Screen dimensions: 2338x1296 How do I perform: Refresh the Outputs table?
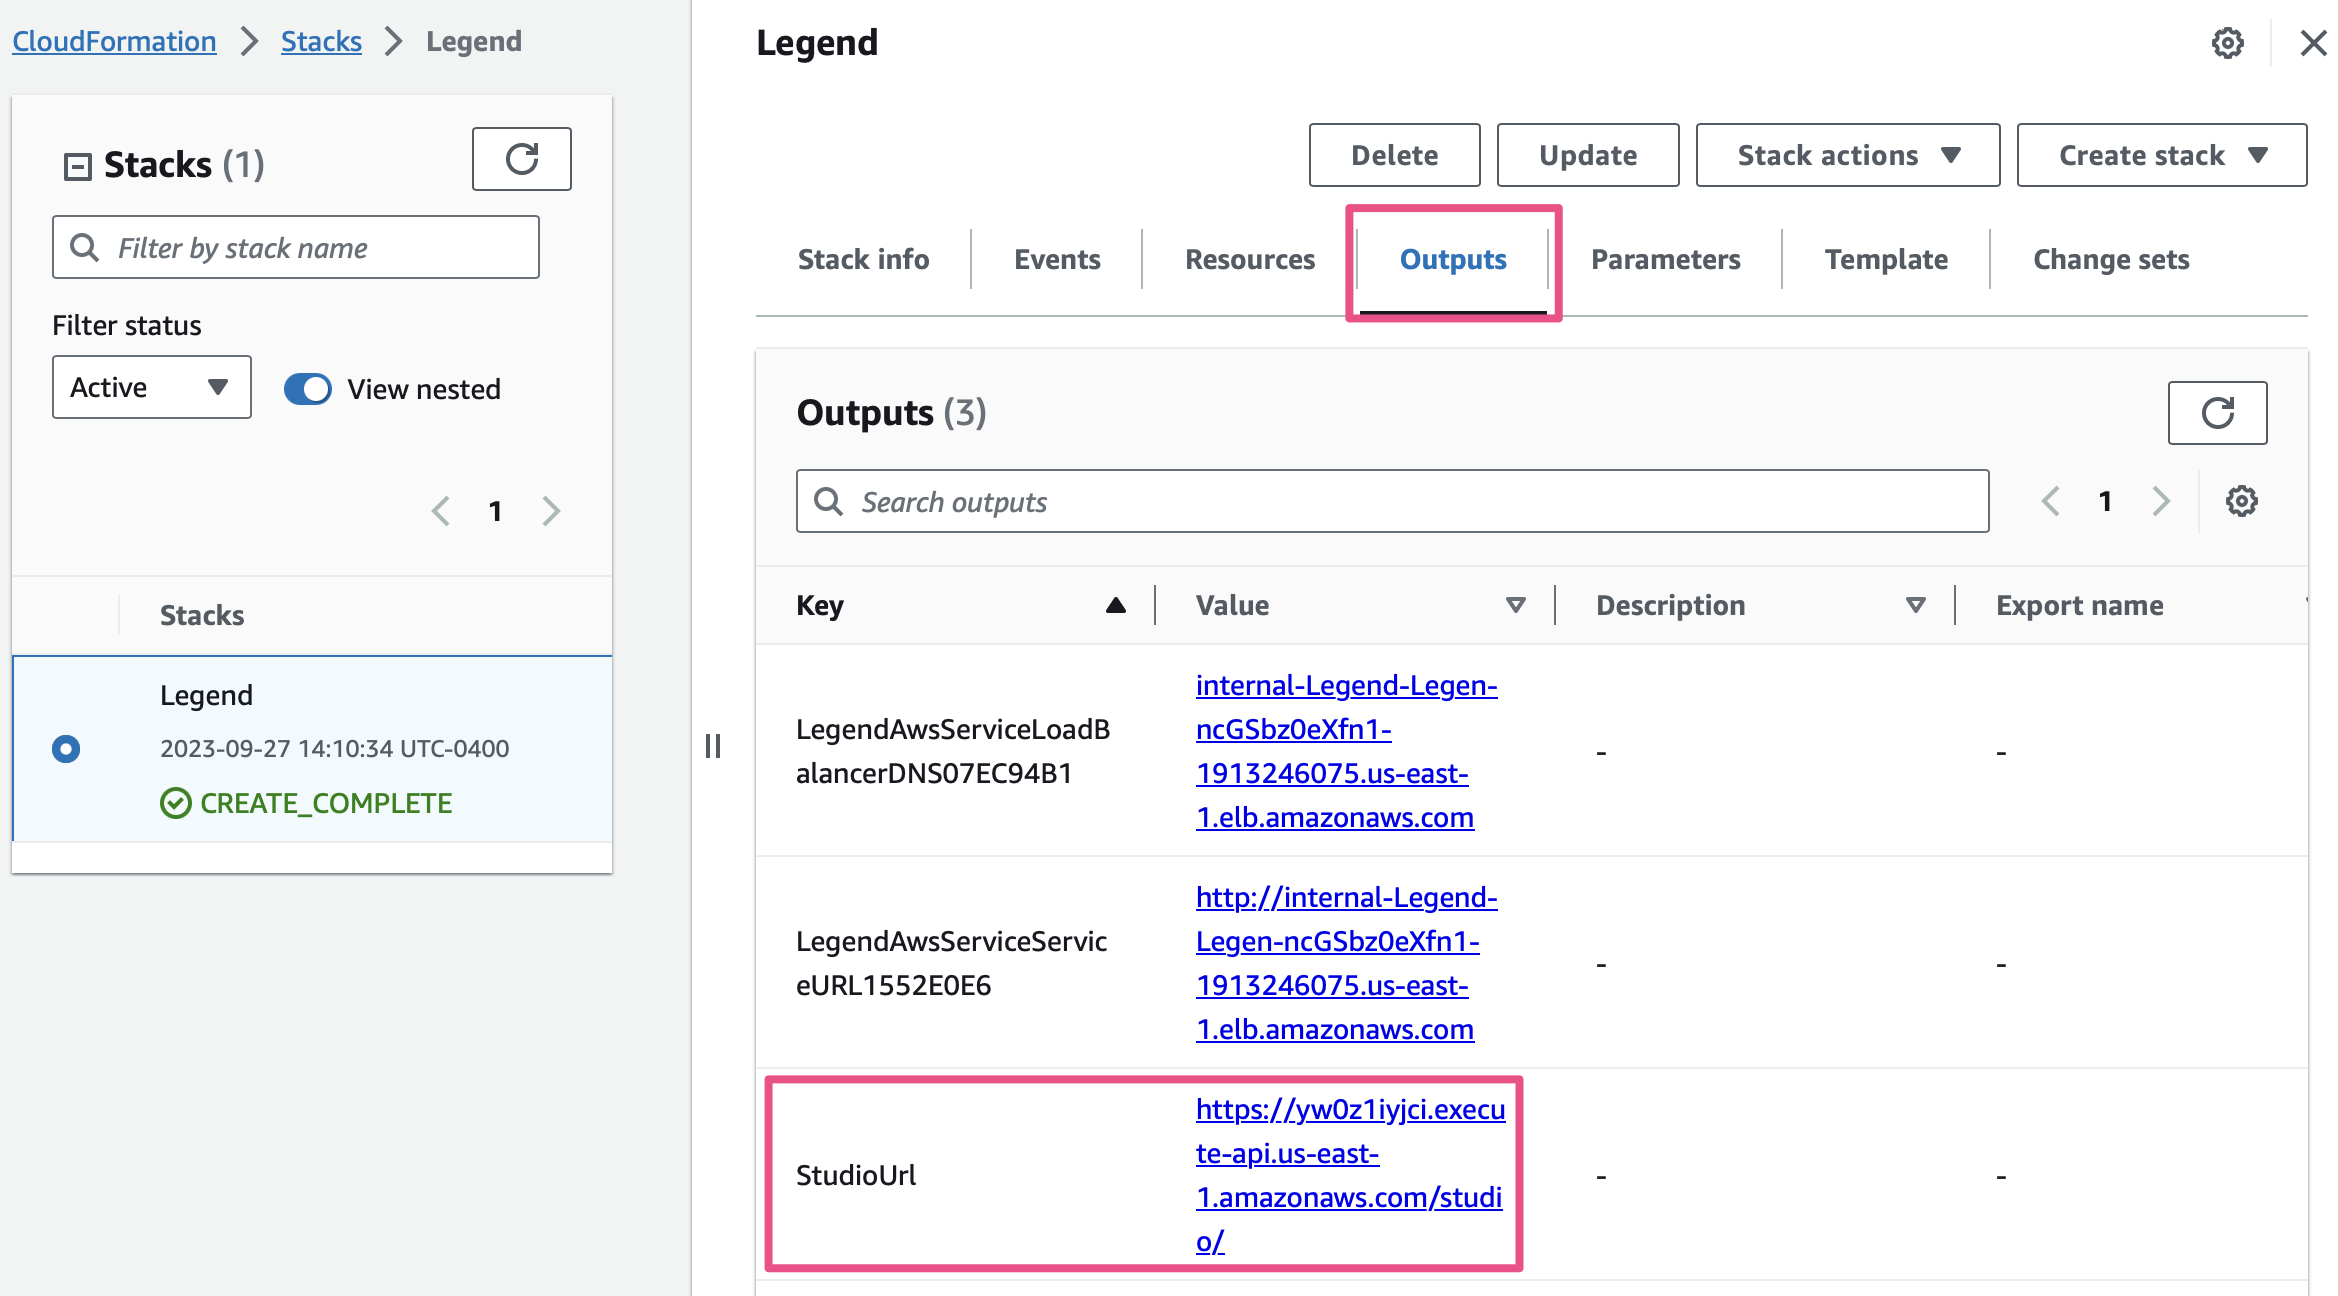tap(2217, 413)
